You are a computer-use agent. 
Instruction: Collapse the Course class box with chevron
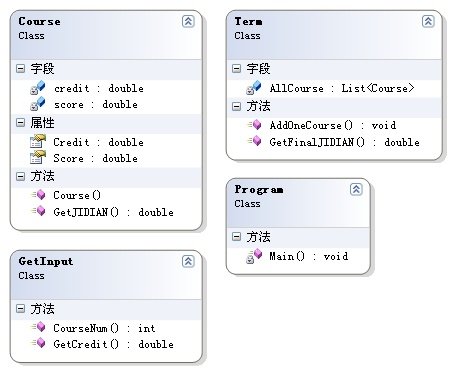(x=188, y=22)
